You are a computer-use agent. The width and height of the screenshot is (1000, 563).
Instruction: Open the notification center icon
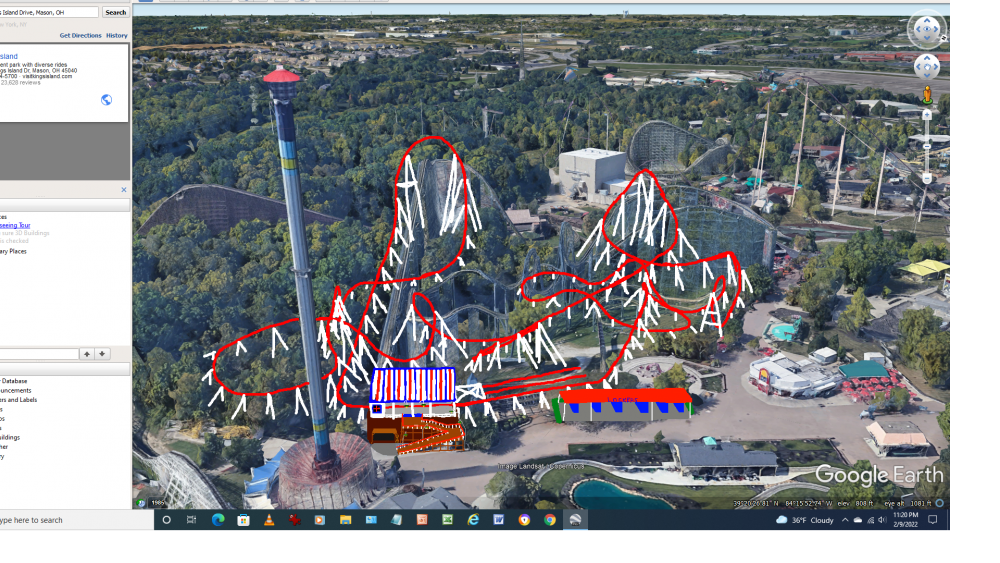(932, 520)
